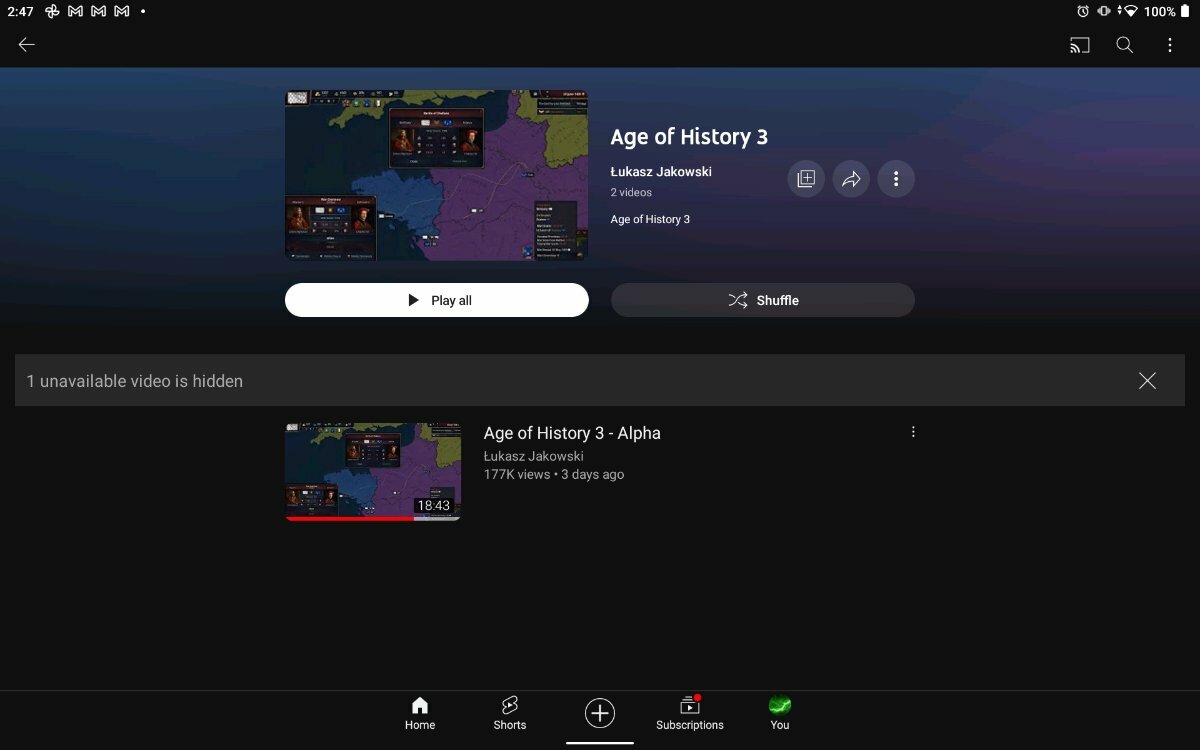Viewport: 1200px width, 750px height.
Task: Tap the Łukasz Jakowski name under Alpha video
Action: (533, 456)
